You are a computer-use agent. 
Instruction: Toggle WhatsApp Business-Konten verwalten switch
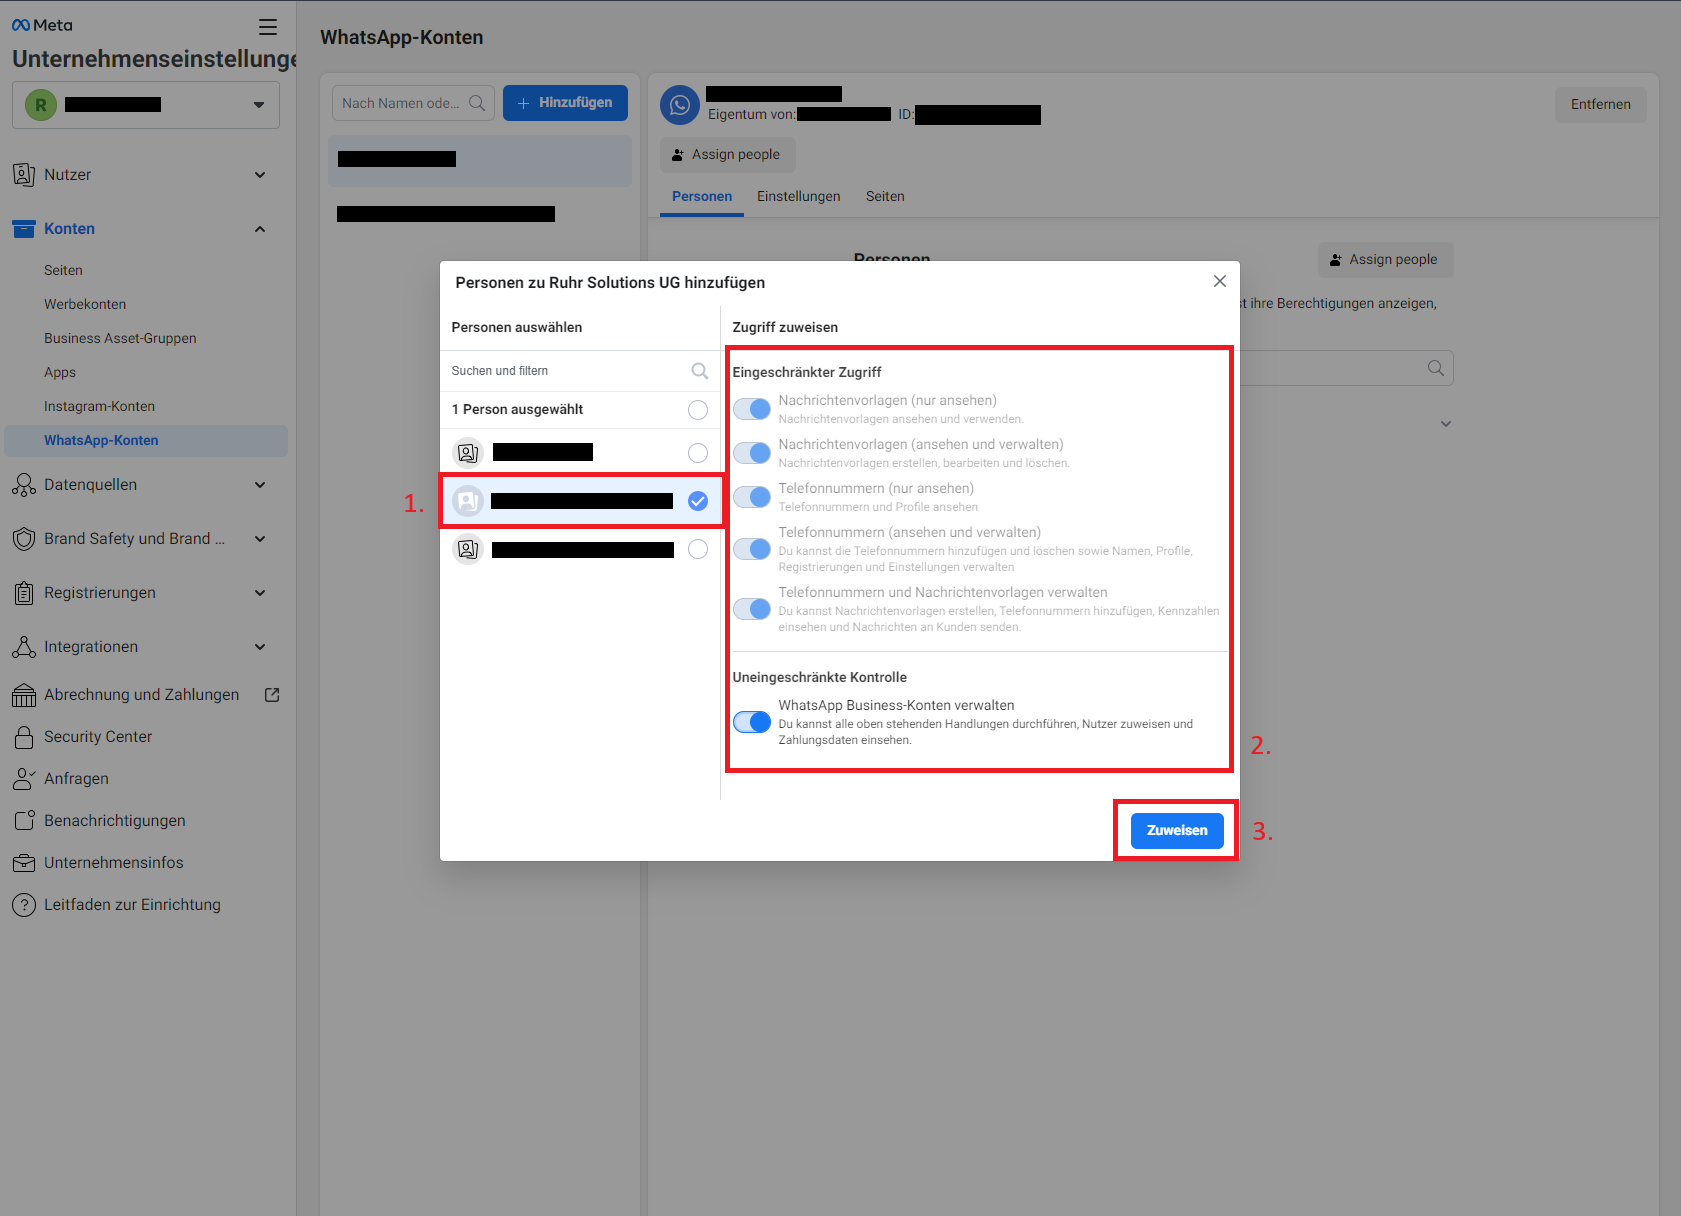pos(752,722)
